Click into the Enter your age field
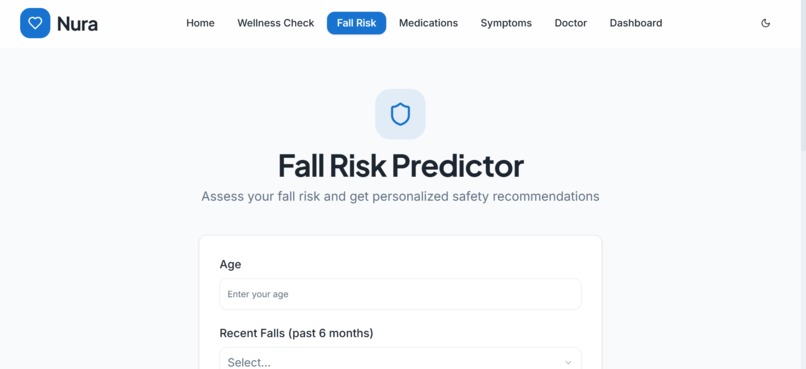The height and width of the screenshot is (369, 806). click(x=400, y=294)
